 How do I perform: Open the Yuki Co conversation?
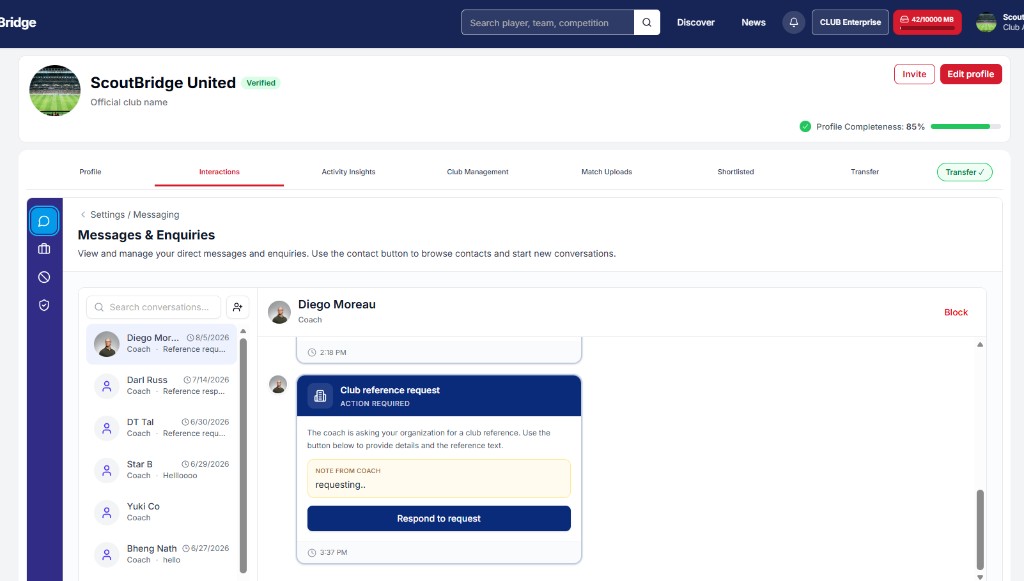pyautogui.click(x=161, y=512)
